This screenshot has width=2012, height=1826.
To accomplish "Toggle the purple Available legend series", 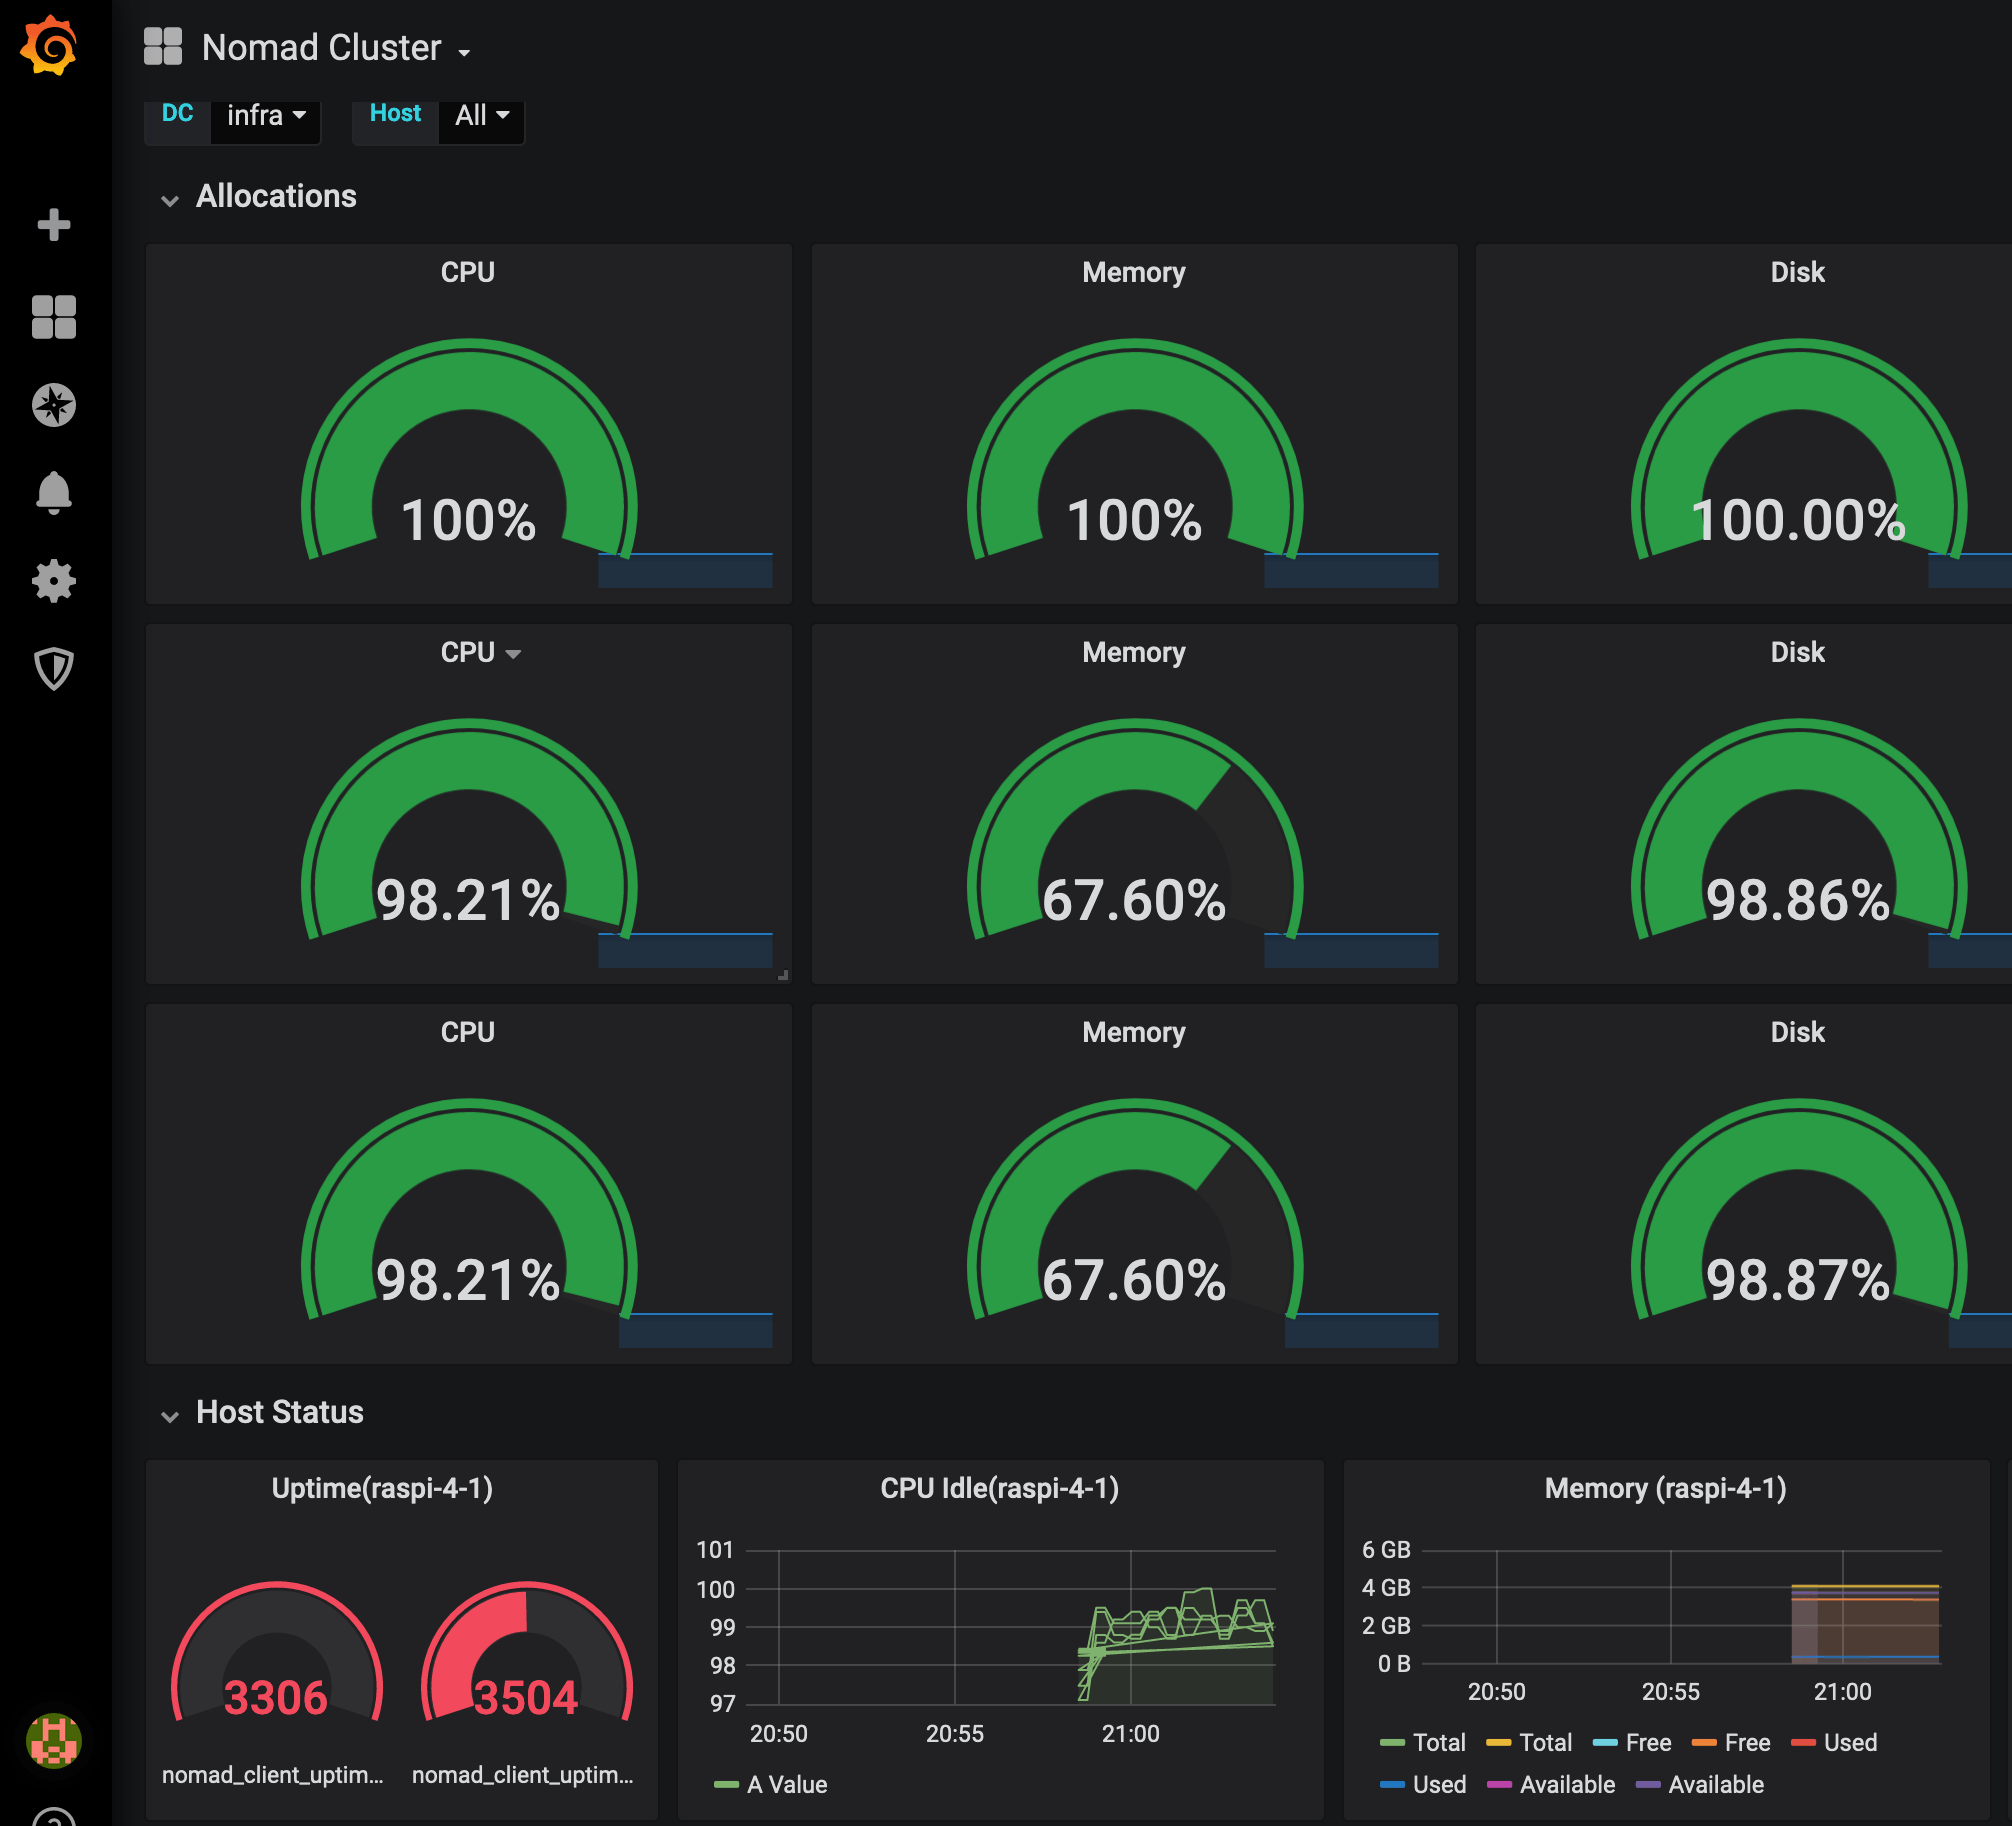I will click(1715, 1785).
